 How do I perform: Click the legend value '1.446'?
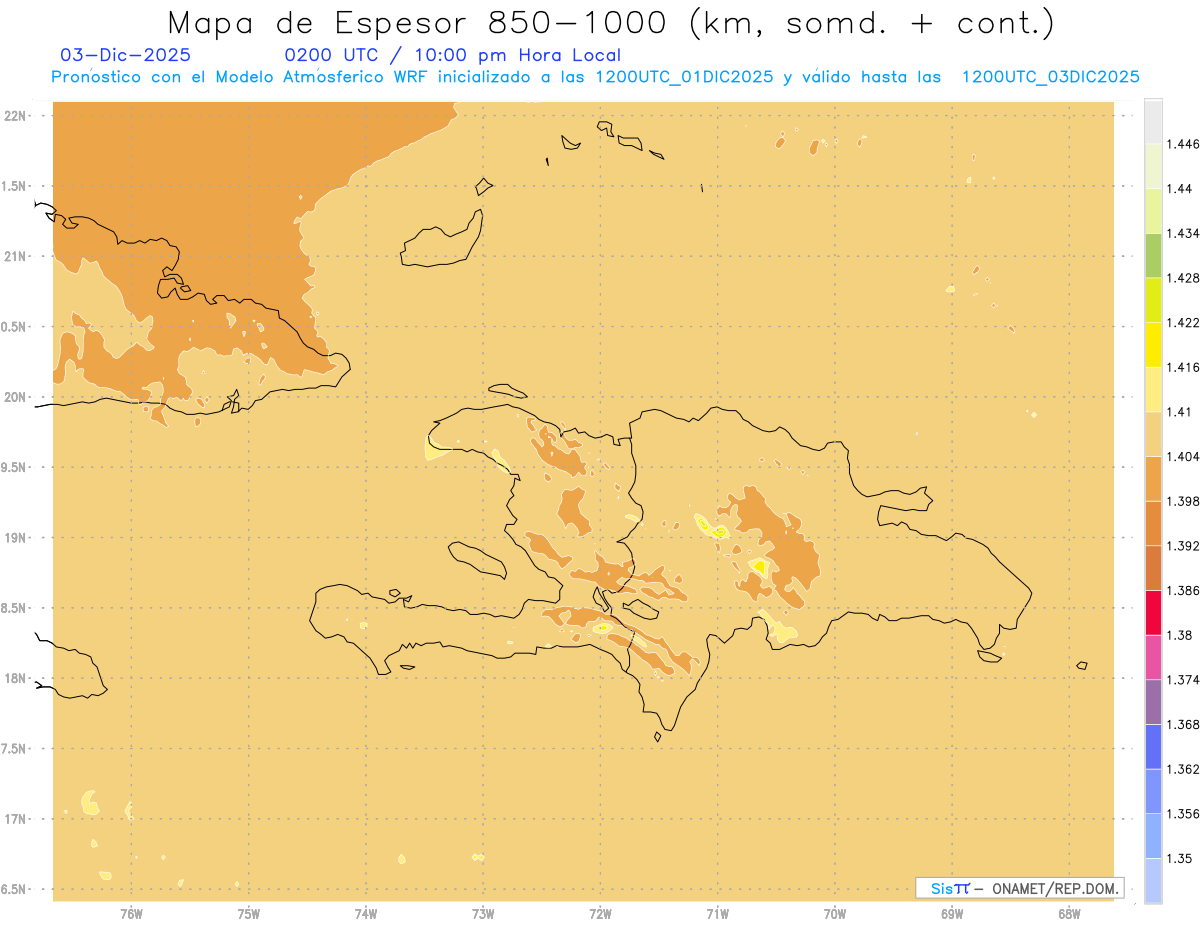(1183, 144)
